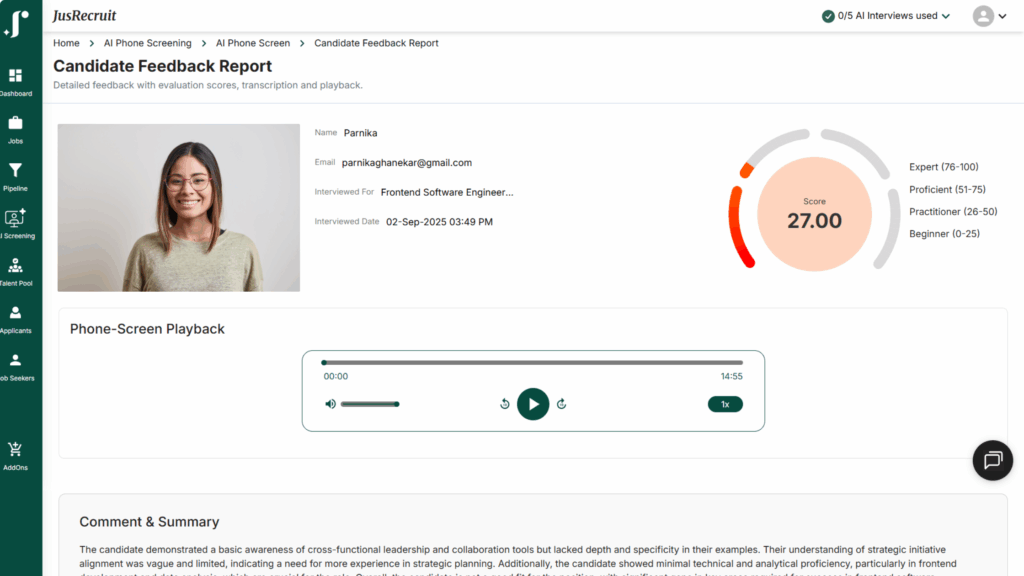Play the phone-screen recording
Viewport: 1024px width, 576px height.
pyautogui.click(x=533, y=404)
